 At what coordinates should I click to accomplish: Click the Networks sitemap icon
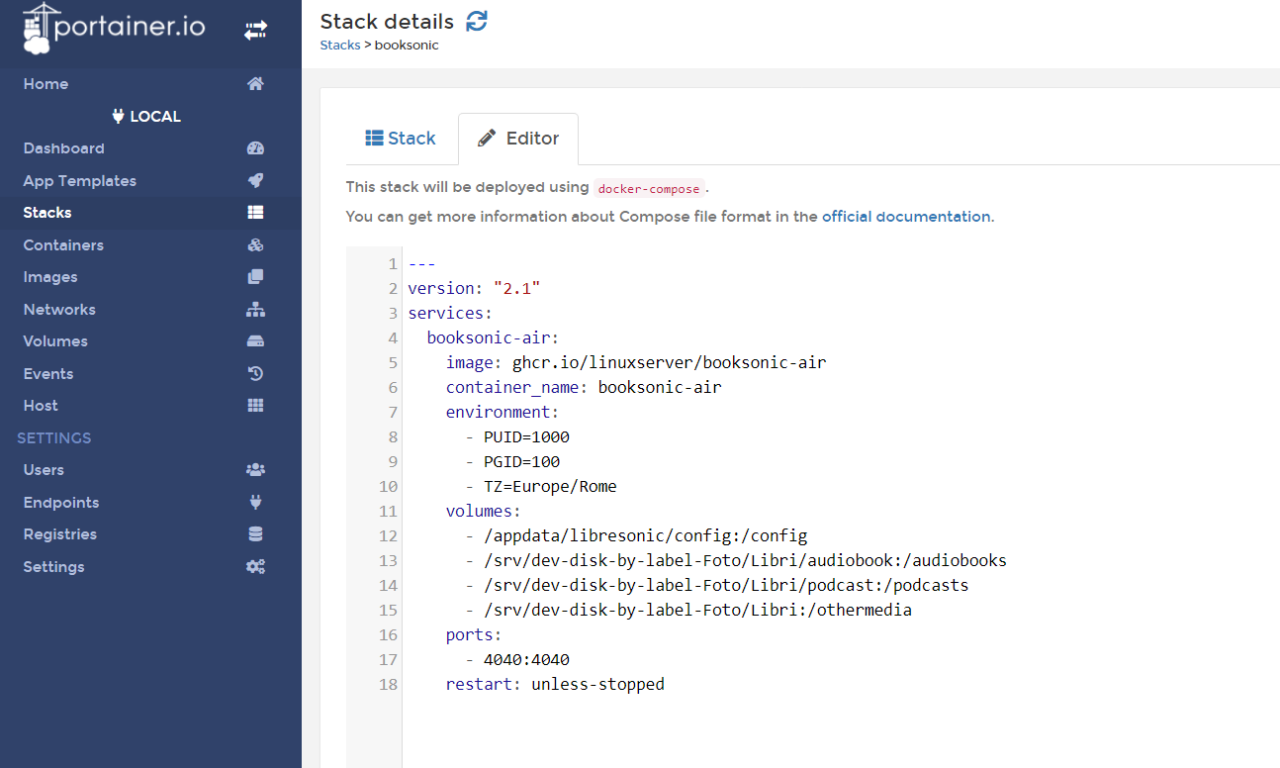click(x=255, y=309)
